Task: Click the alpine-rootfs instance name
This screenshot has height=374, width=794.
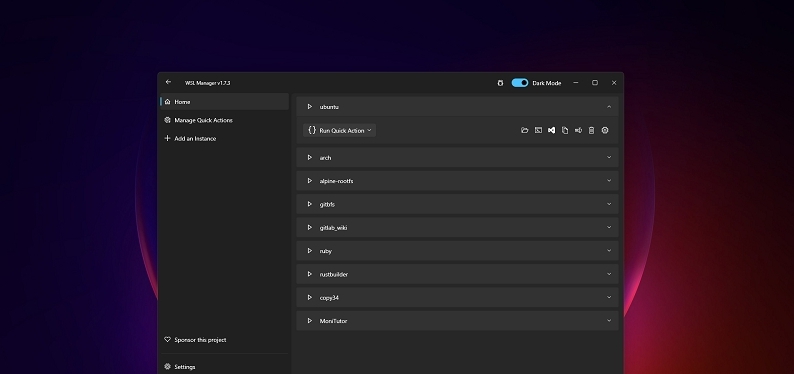Action: pyautogui.click(x=336, y=181)
